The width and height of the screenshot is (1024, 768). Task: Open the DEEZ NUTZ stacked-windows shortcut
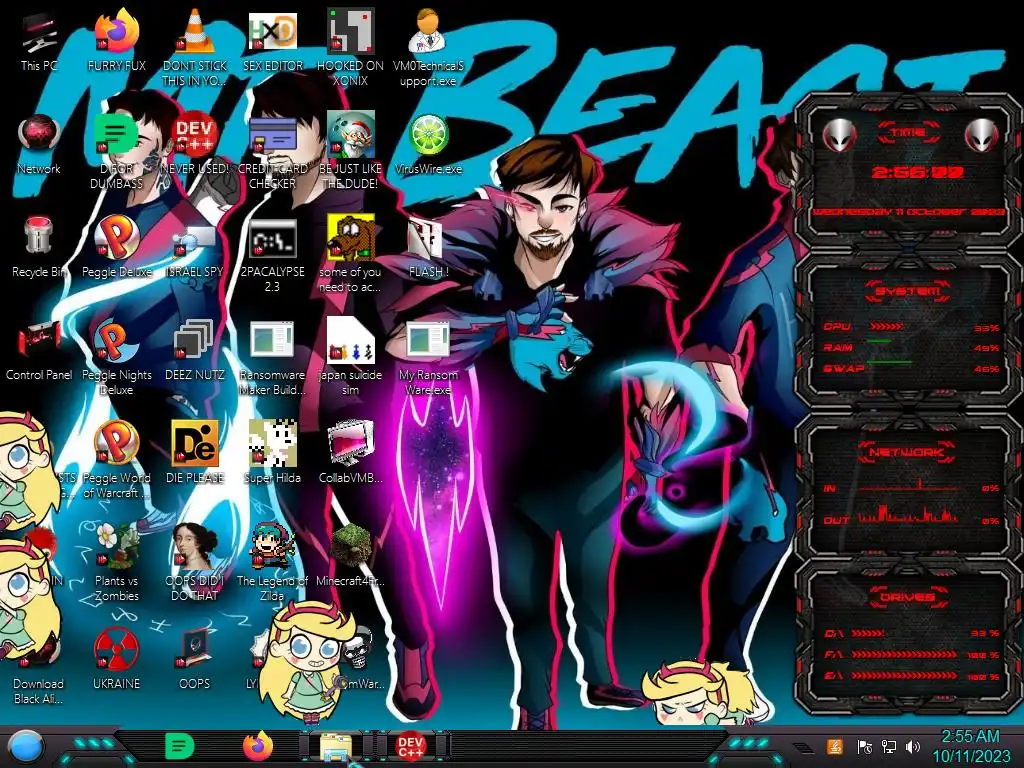[x=195, y=341]
